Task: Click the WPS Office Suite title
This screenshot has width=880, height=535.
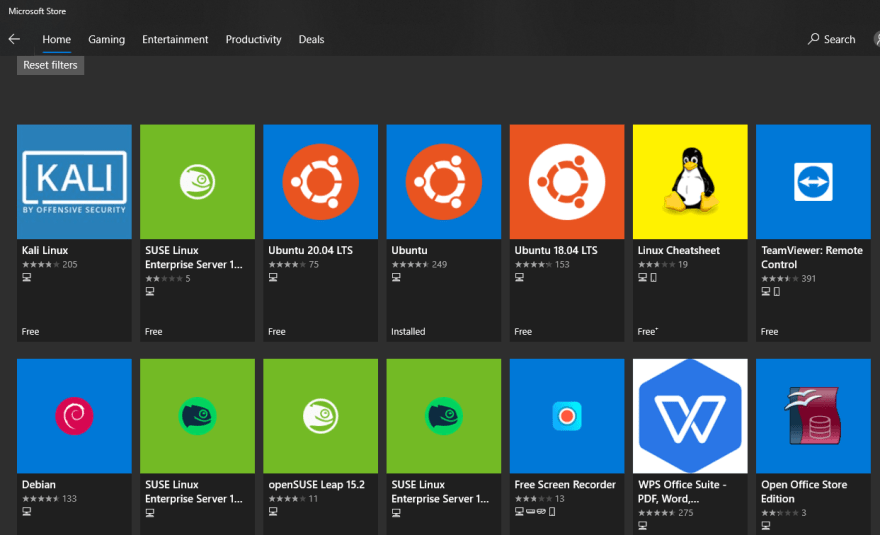Action: (x=682, y=491)
